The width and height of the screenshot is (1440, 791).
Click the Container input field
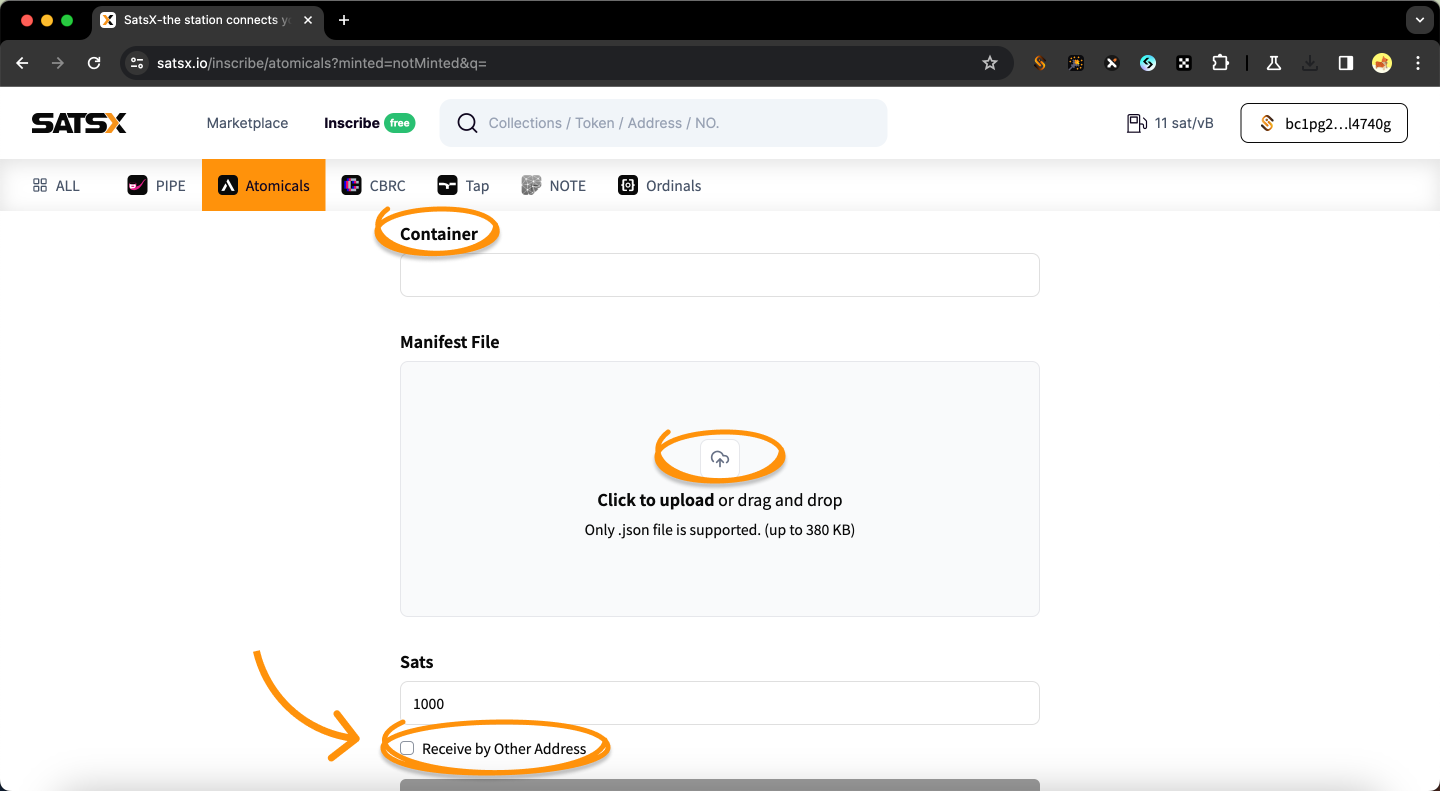coord(719,275)
